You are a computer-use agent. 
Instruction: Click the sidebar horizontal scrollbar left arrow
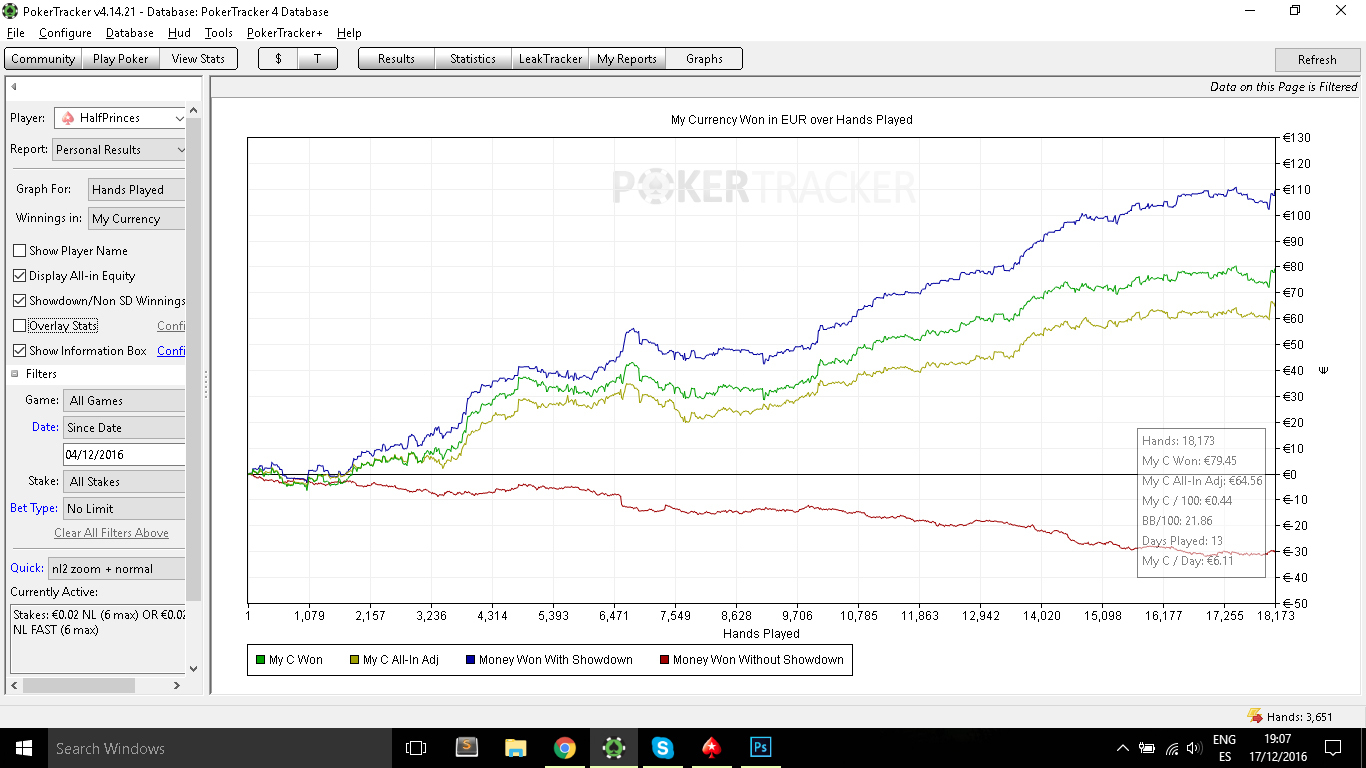pos(13,686)
